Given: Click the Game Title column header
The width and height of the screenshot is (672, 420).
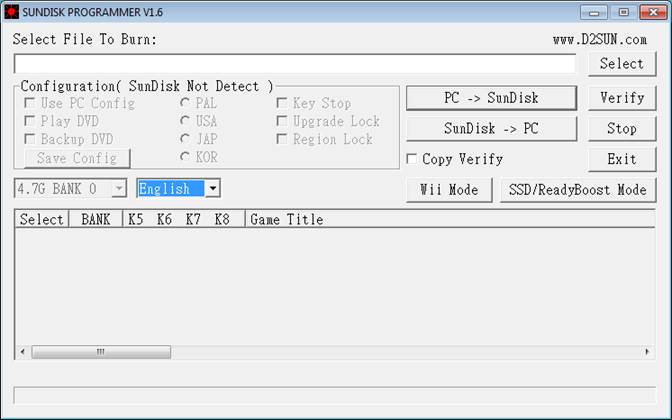Looking at the screenshot, I should [450, 219].
